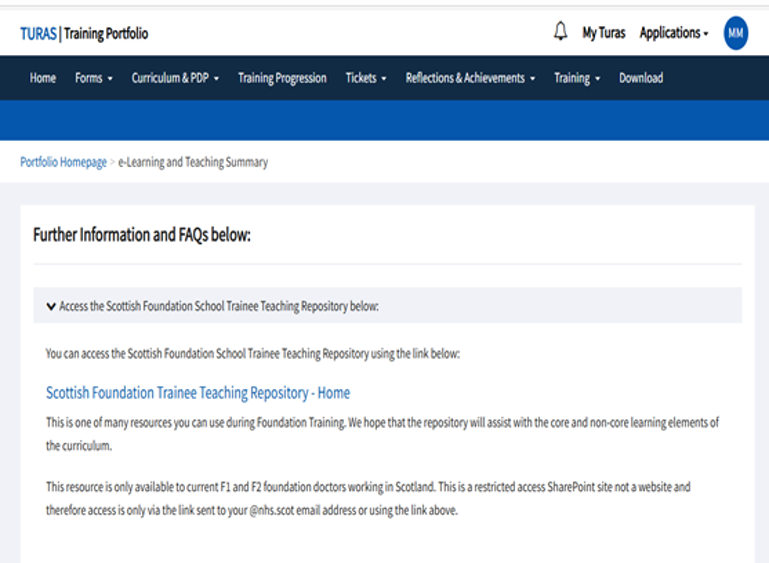Expand the Forms dropdown menu

tap(94, 78)
